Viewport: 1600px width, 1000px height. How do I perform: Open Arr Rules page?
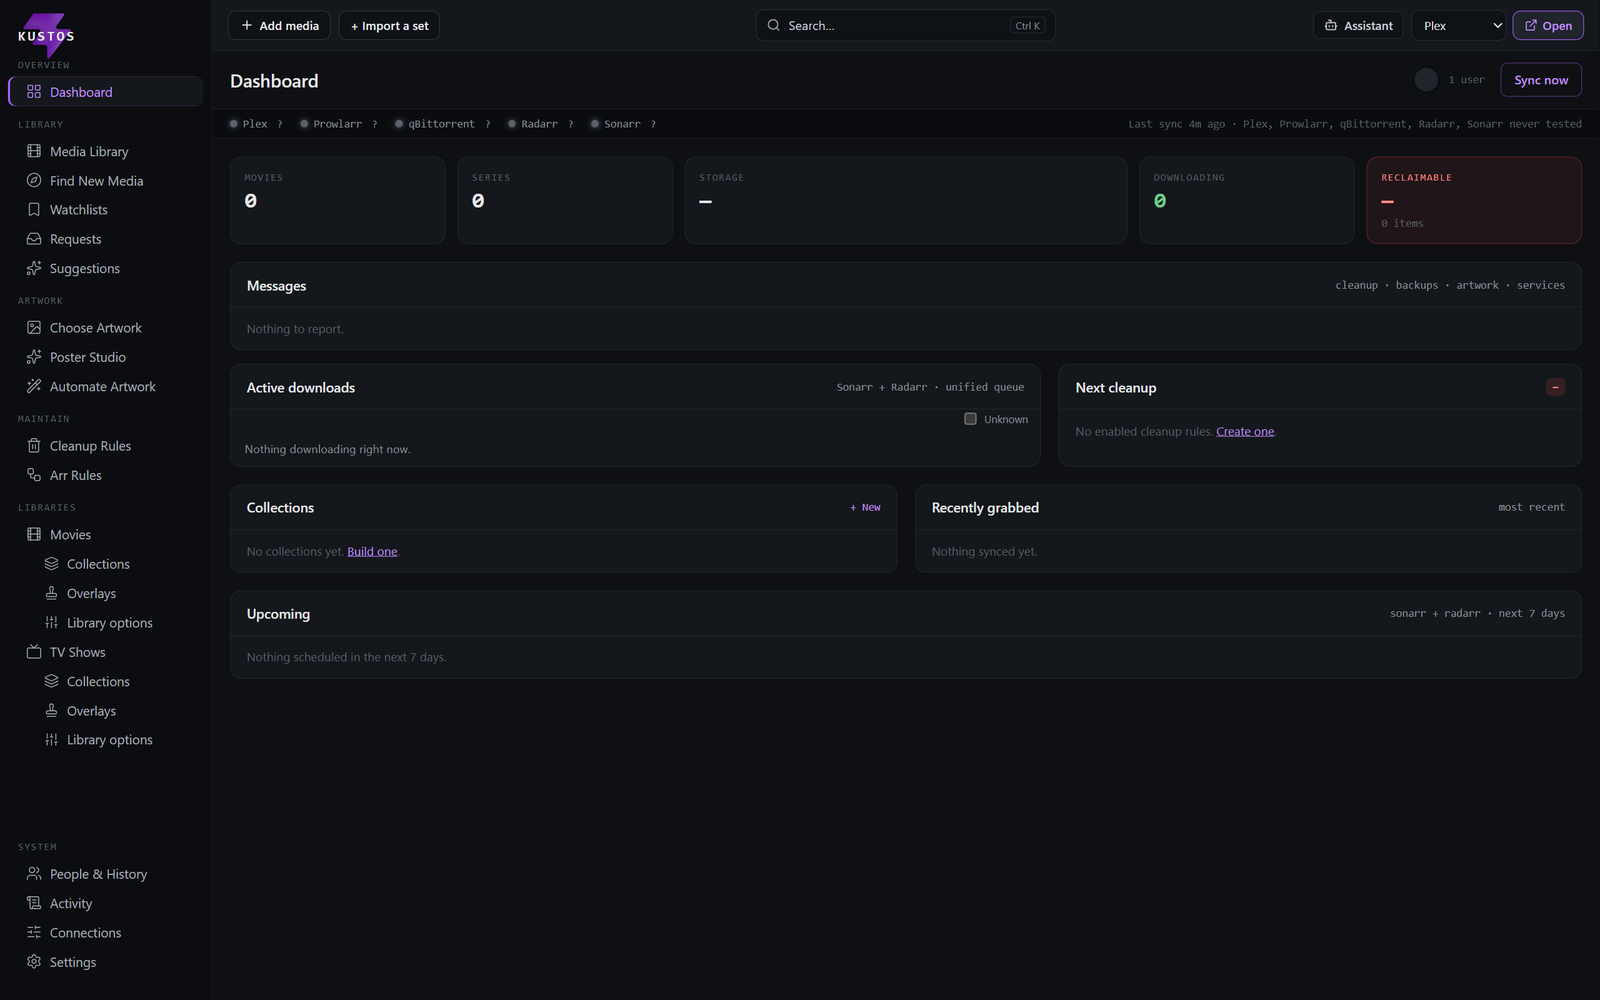[105, 475]
